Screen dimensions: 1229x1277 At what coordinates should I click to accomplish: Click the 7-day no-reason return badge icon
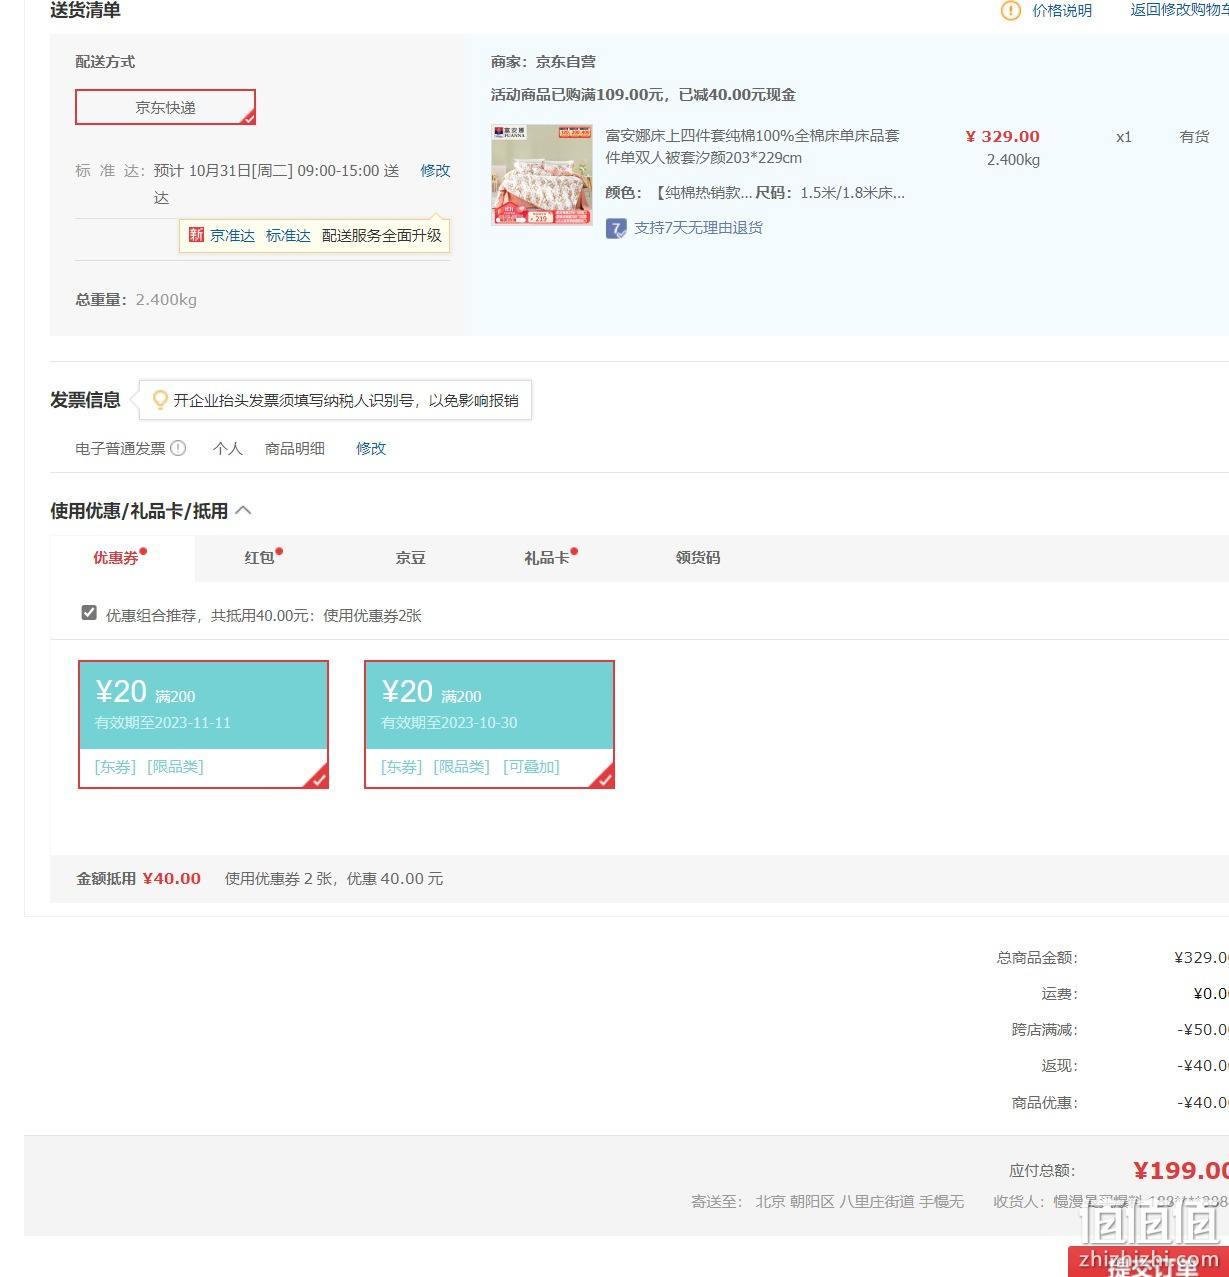[616, 228]
